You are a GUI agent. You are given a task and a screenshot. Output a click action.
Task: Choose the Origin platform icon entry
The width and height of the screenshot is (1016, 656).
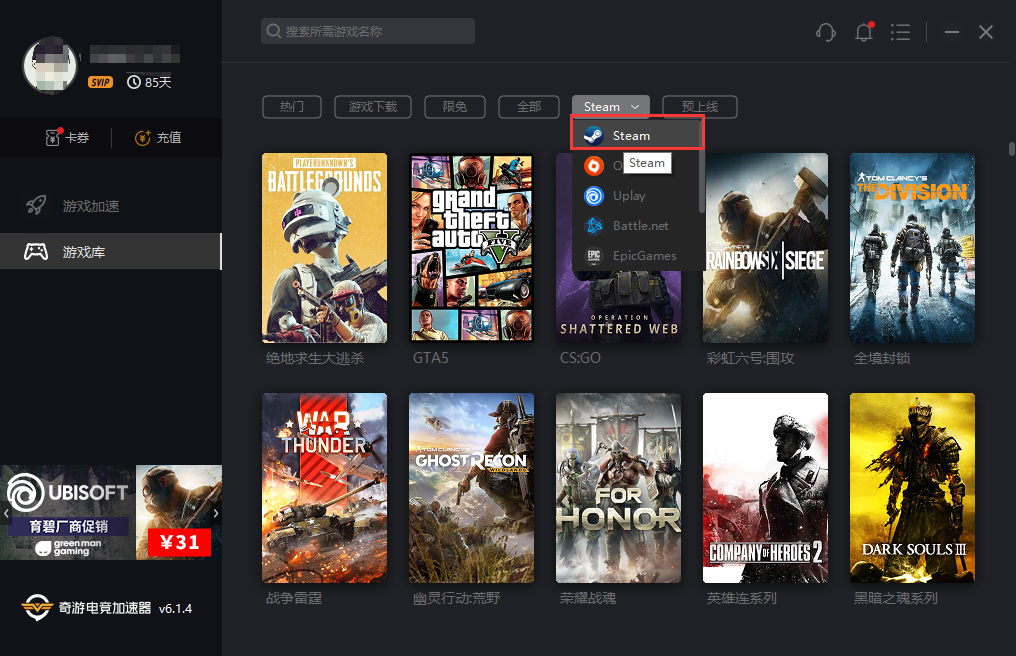[594, 166]
